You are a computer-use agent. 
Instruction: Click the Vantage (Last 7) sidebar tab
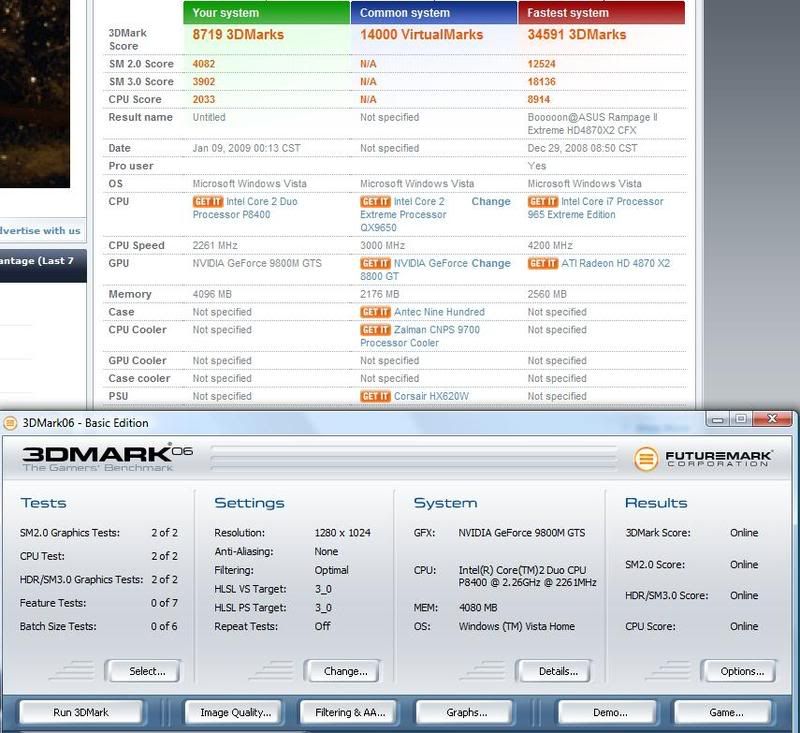(x=43, y=265)
